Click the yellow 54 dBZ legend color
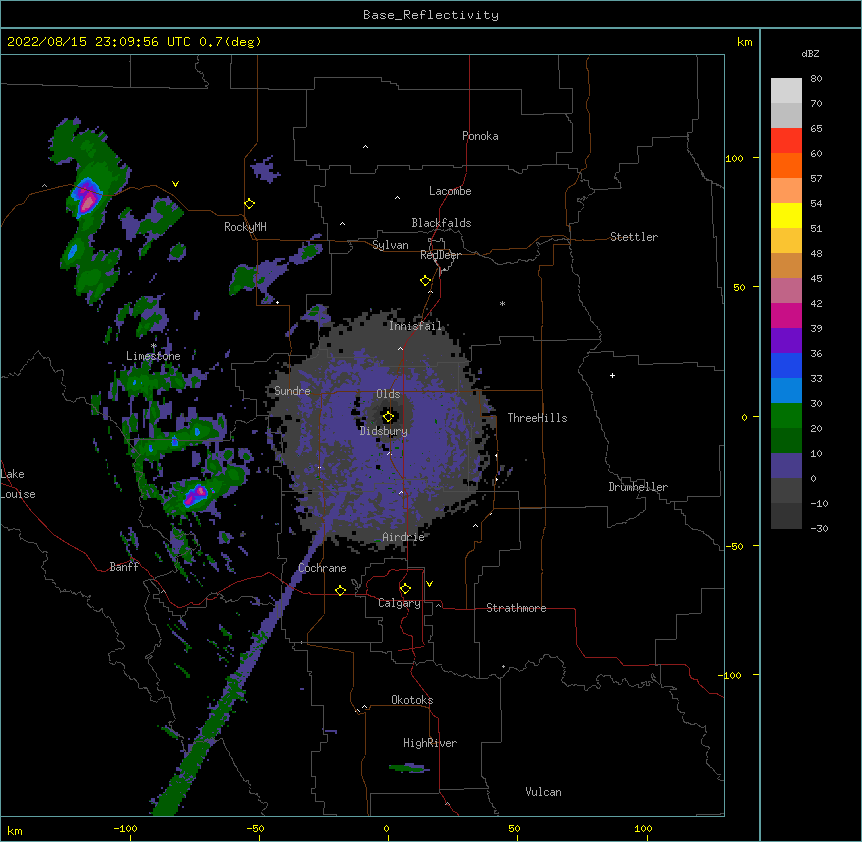This screenshot has width=862, height=842. (786, 215)
